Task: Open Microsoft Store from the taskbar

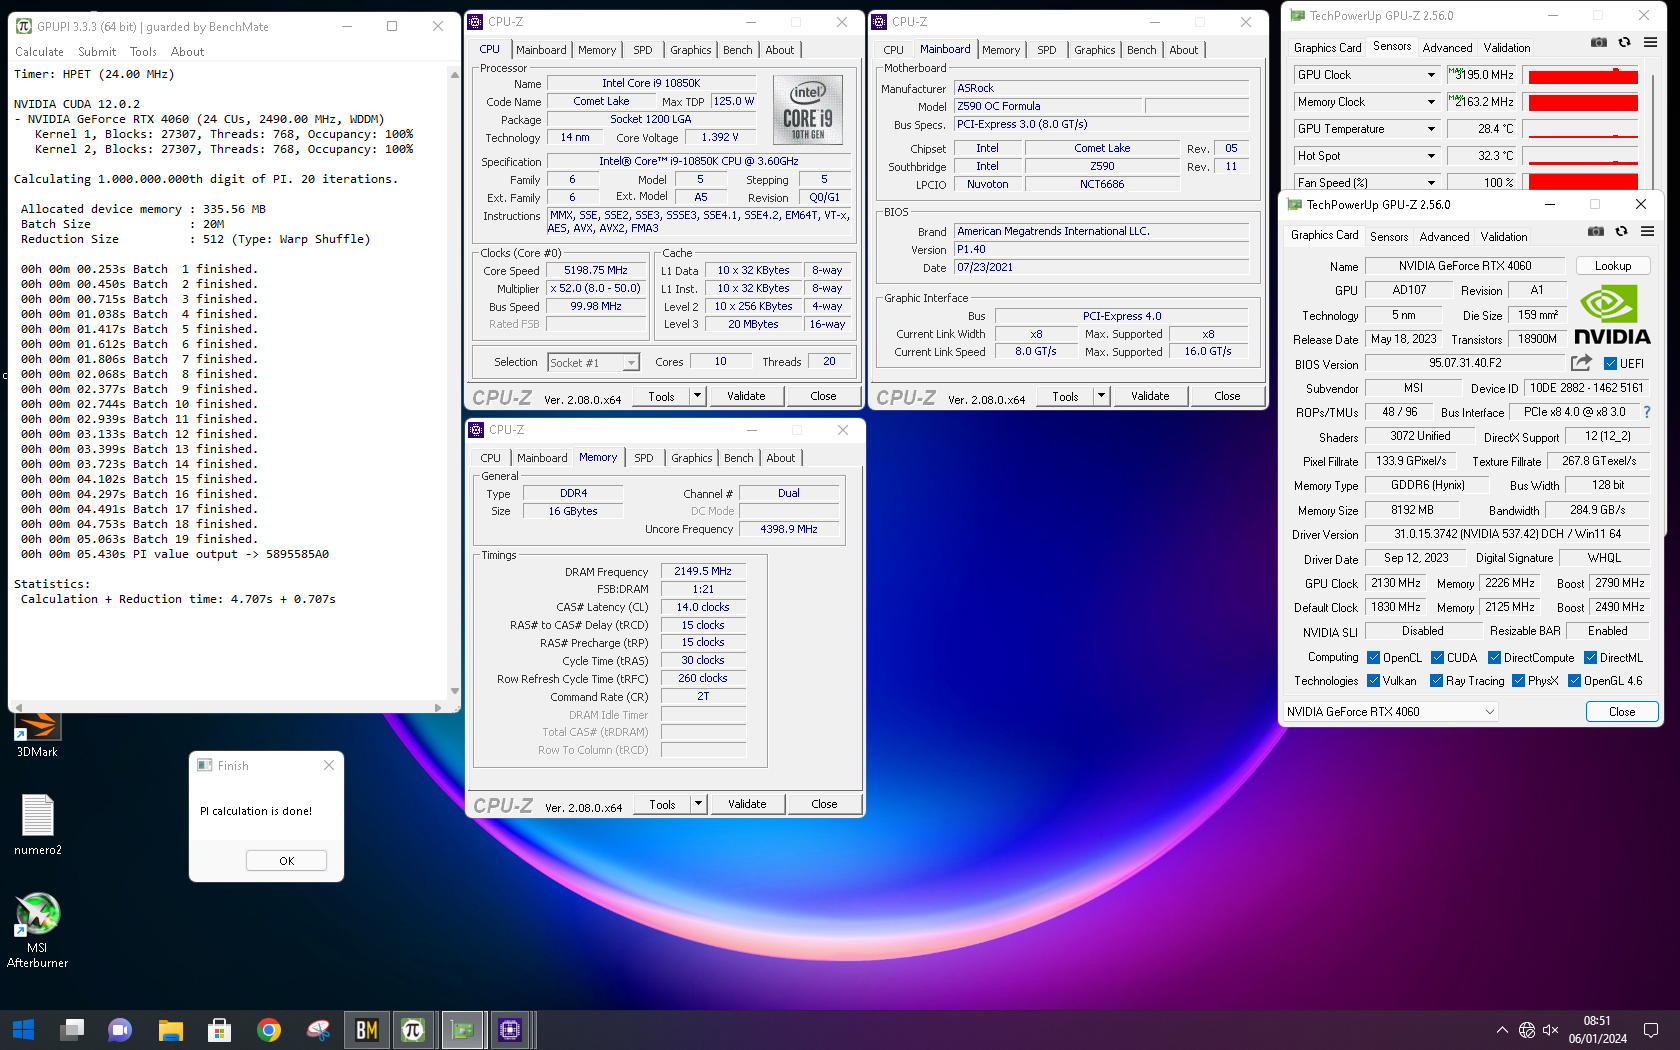Action: pos(219,1030)
